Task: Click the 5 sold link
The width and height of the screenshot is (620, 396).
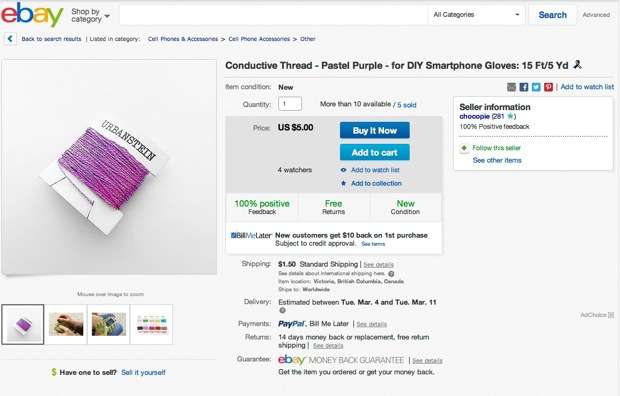Action: (406, 105)
